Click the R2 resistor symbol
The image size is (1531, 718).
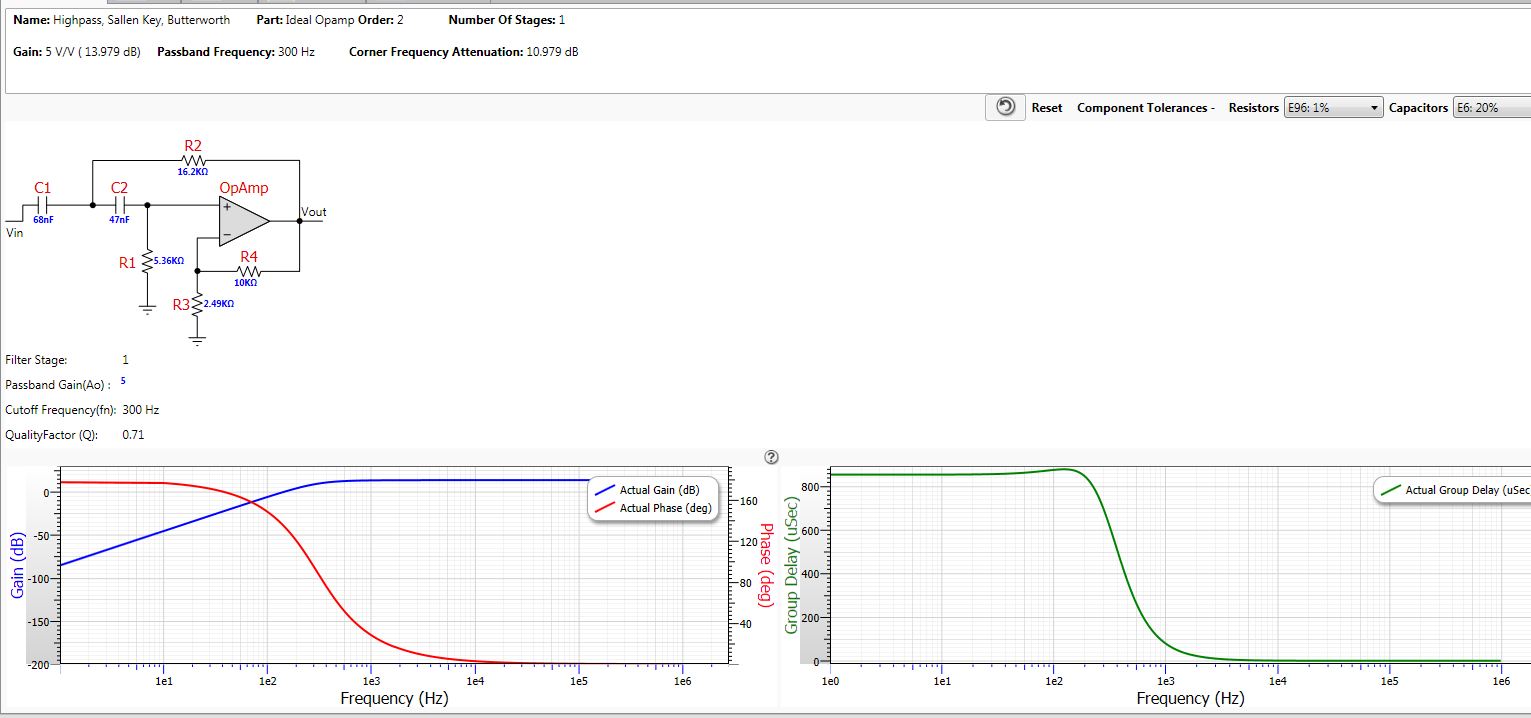click(x=193, y=160)
